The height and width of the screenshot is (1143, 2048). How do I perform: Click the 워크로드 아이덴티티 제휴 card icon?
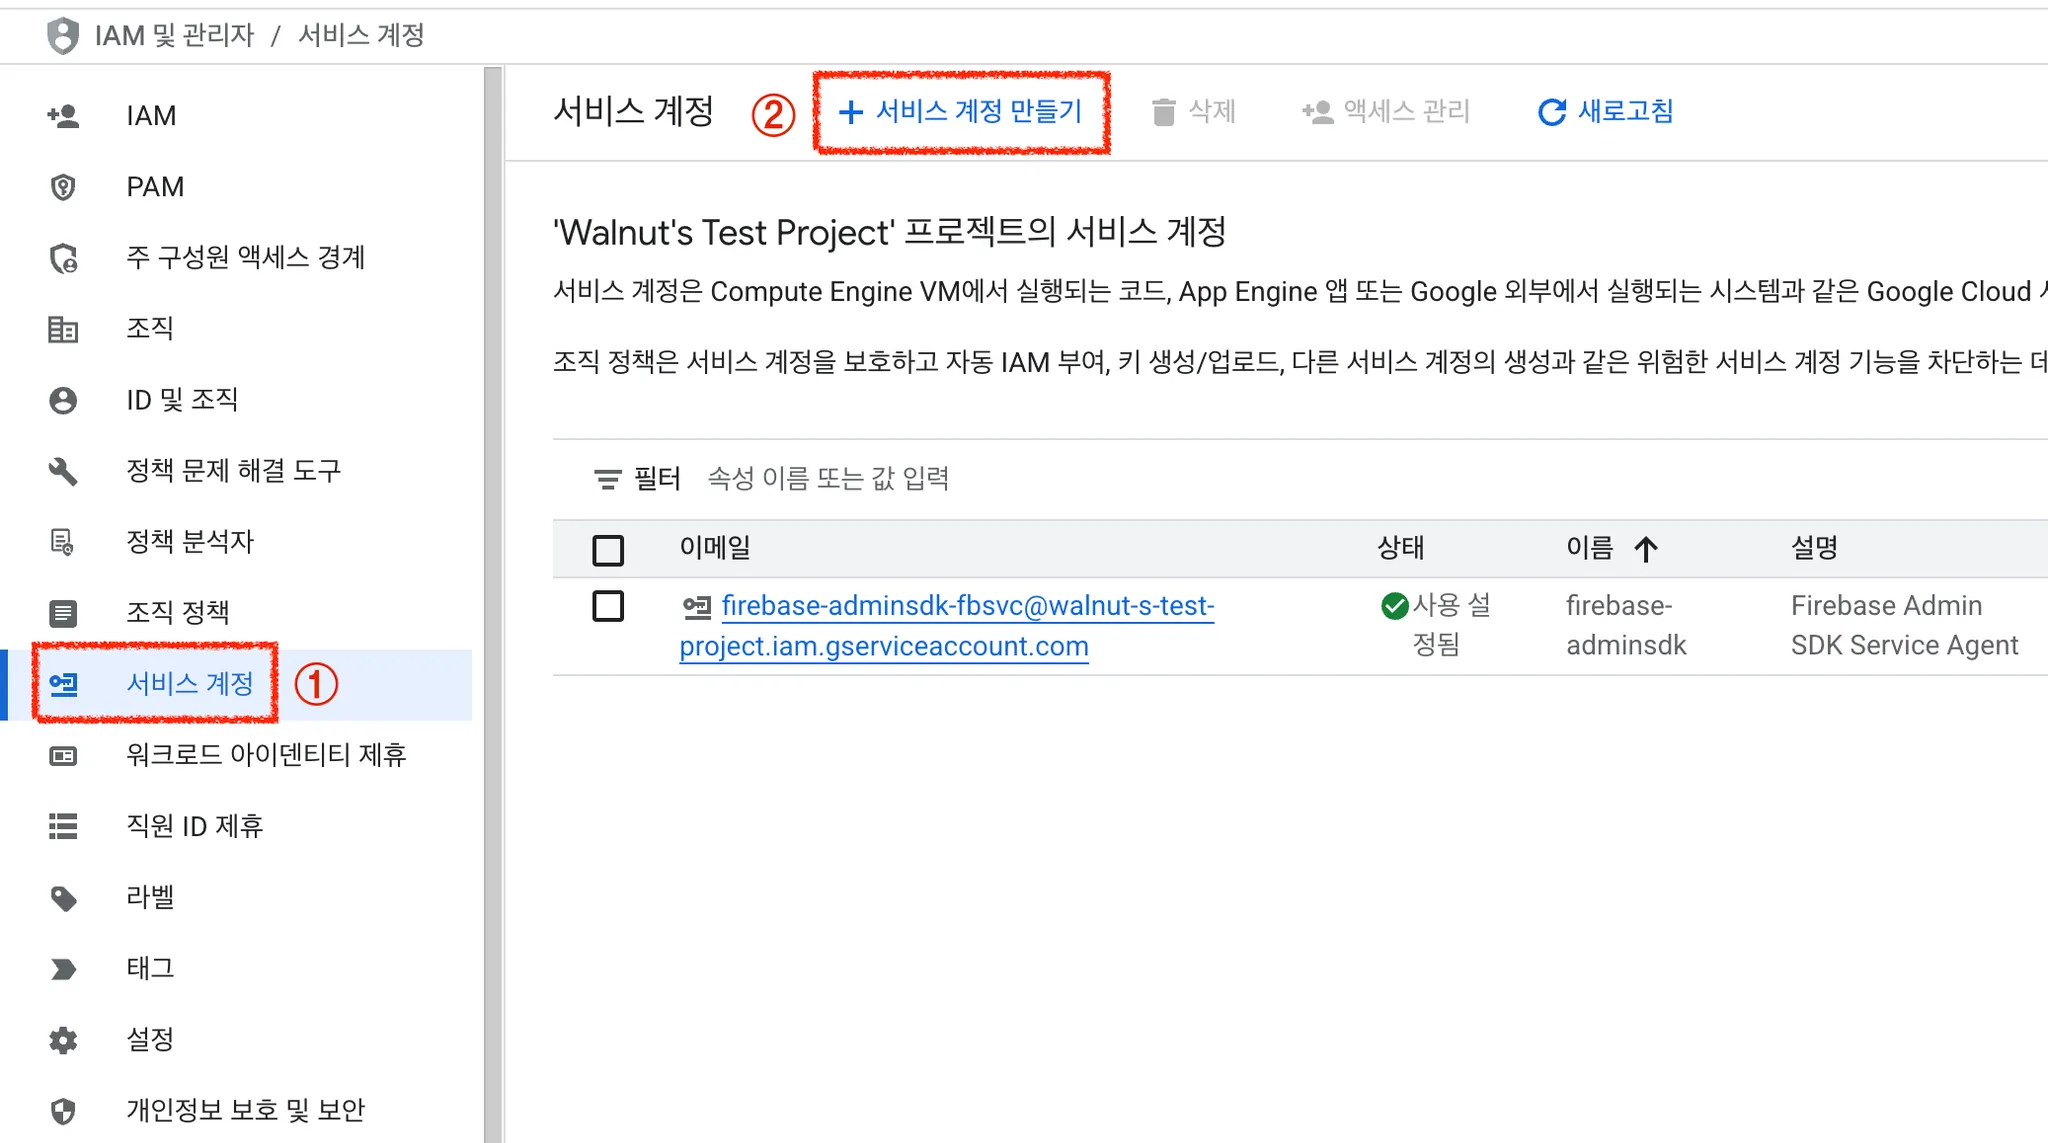(63, 756)
